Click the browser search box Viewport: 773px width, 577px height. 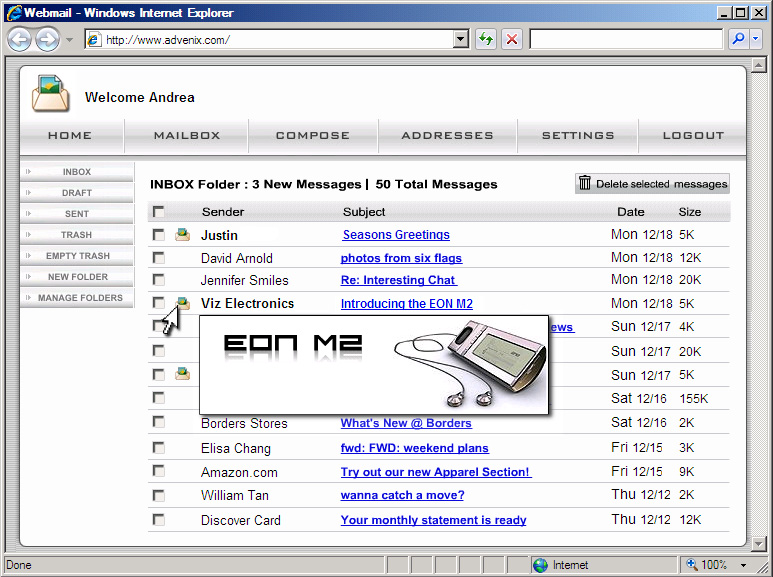click(x=626, y=39)
